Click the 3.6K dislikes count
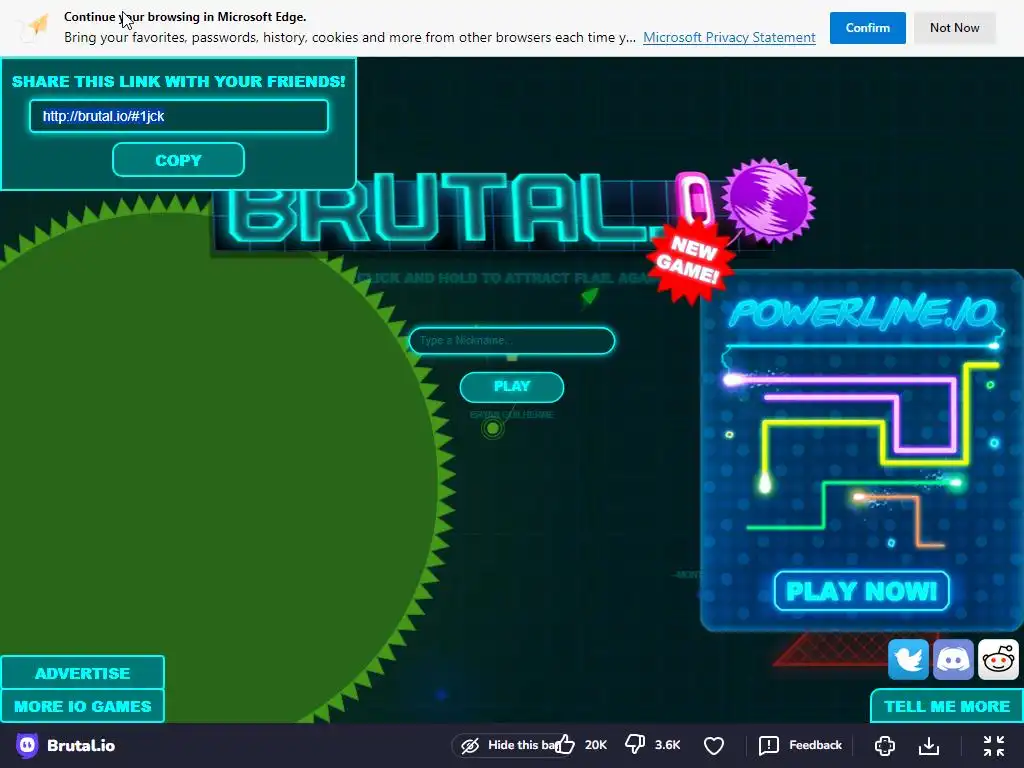Image resolution: width=1024 pixels, height=768 pixels. pos(667,745)
